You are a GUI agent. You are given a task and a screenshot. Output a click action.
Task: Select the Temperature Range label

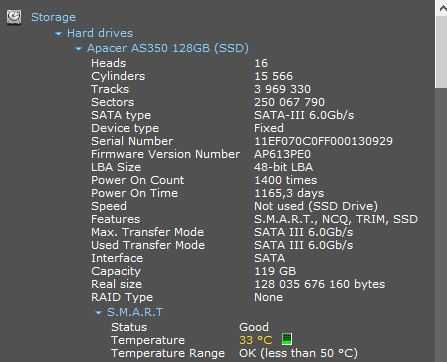point(168,353)
